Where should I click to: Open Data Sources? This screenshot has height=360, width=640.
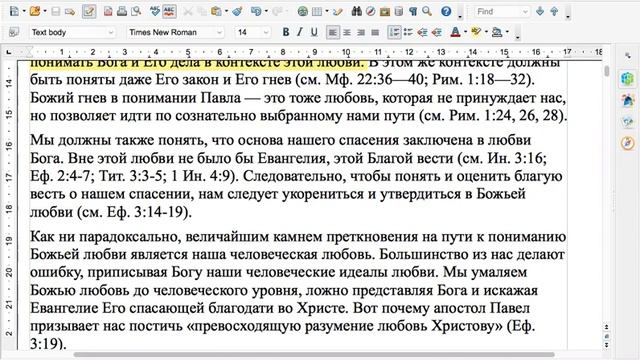tap(399, 11)
